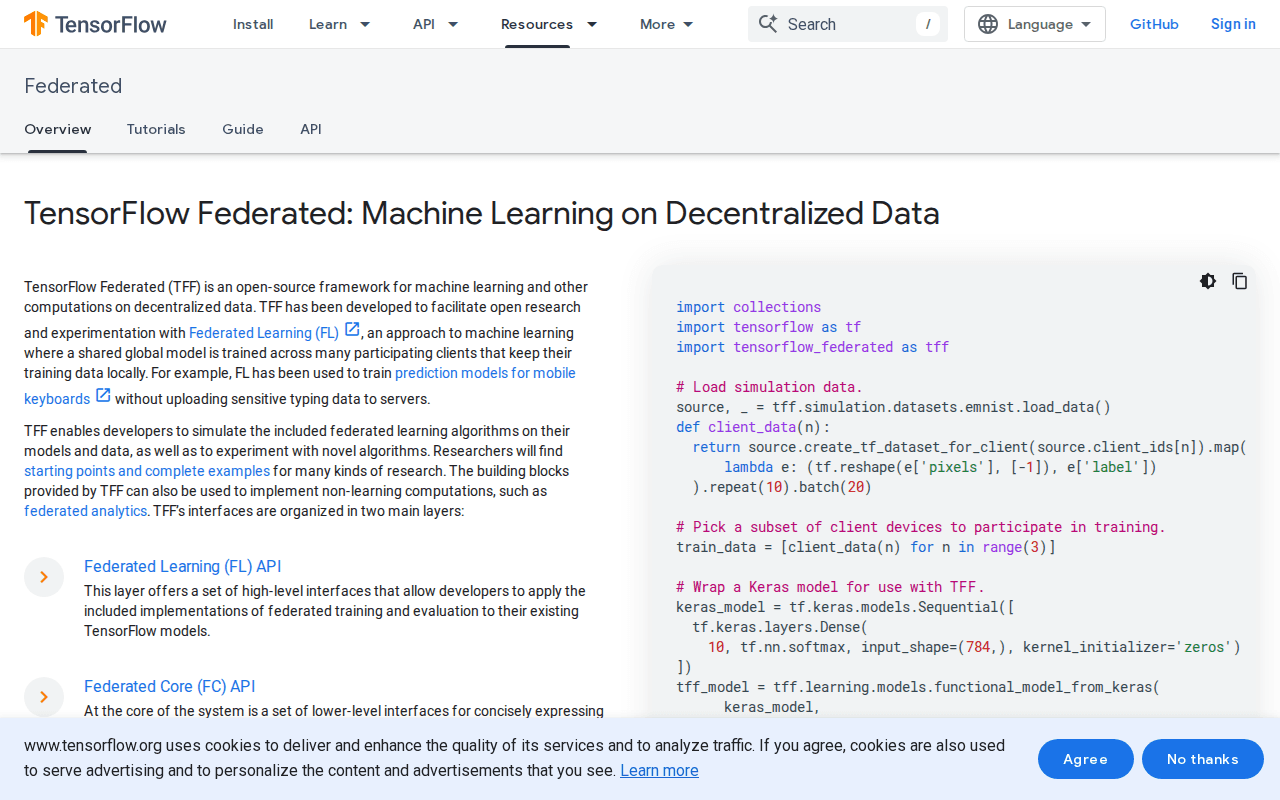1280x800 pixels.
Task: Switch to the Tutorials tab
Action: click(x=156, y=129)
